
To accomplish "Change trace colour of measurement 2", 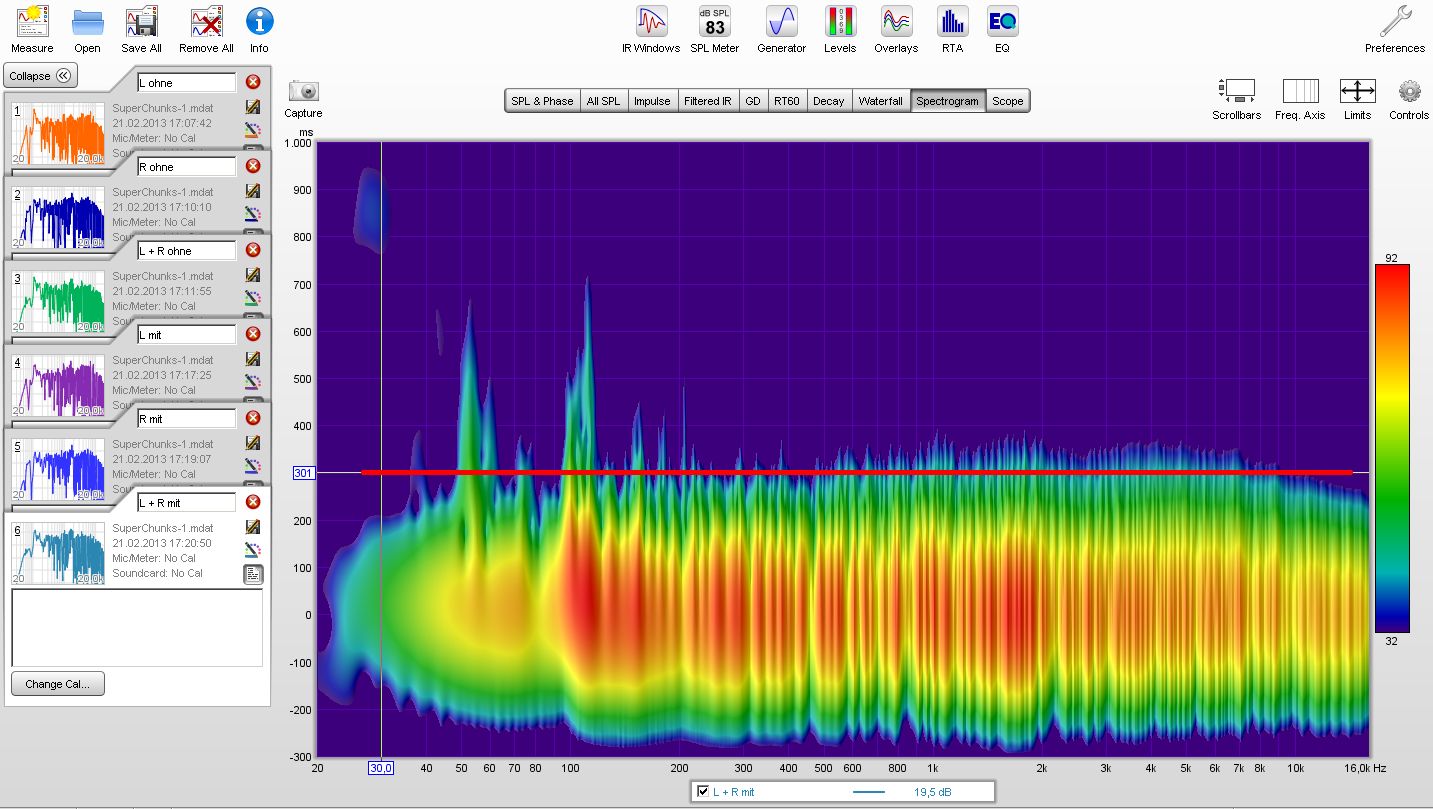I will pyautogui.click(x=253, y=213).
